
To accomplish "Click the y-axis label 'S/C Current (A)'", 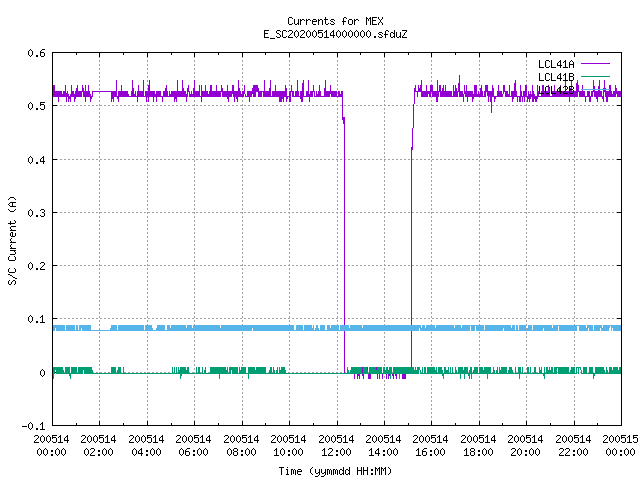I will [12, 240].
